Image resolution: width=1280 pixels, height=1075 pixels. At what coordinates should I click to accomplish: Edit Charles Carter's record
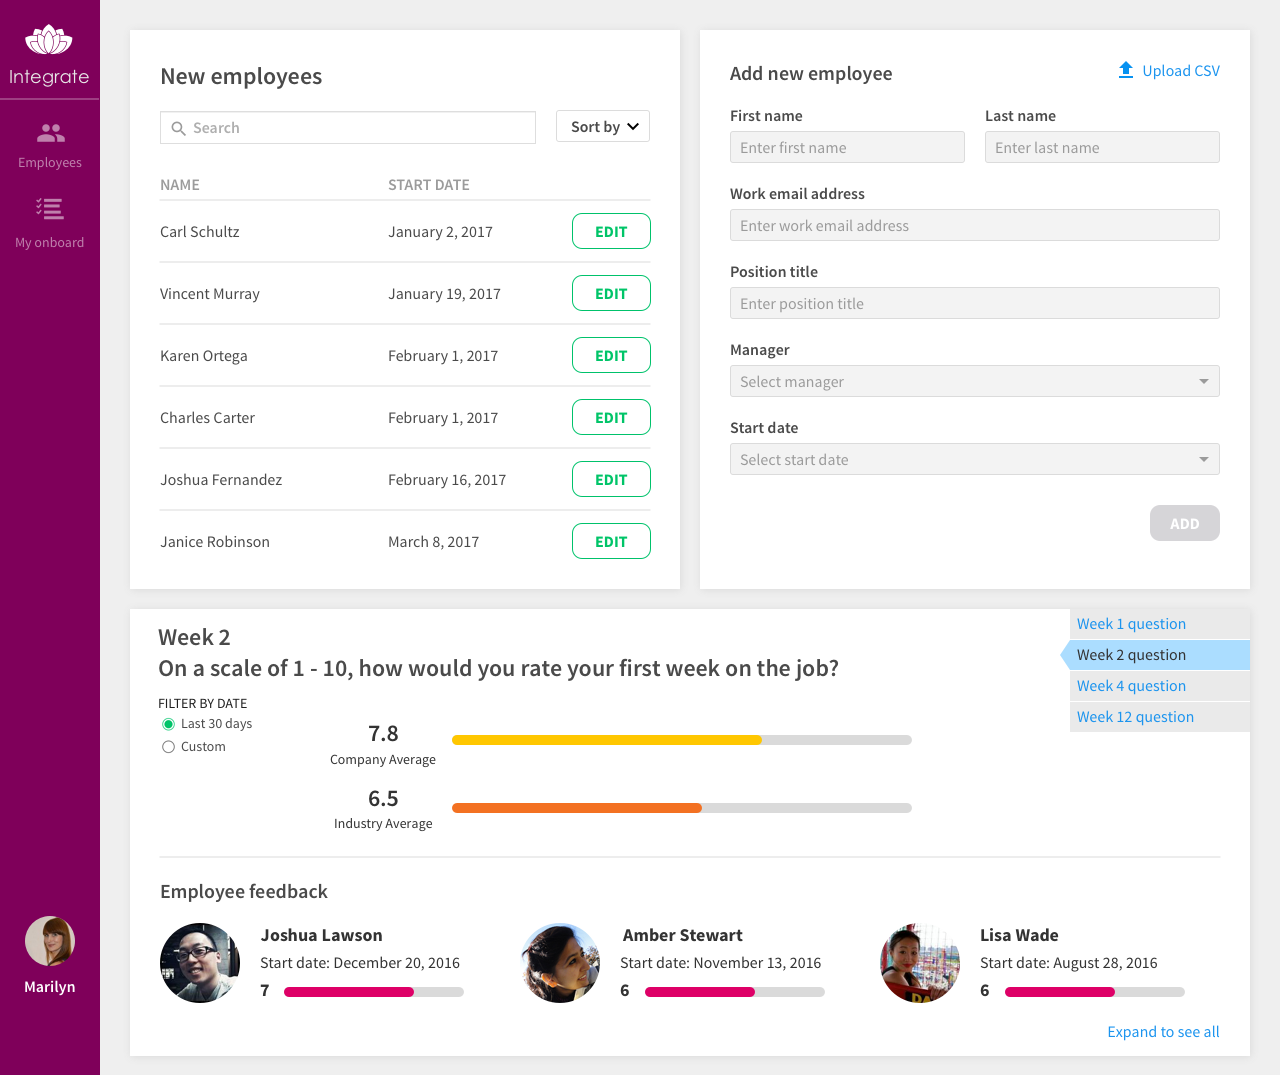click(611, 417)
